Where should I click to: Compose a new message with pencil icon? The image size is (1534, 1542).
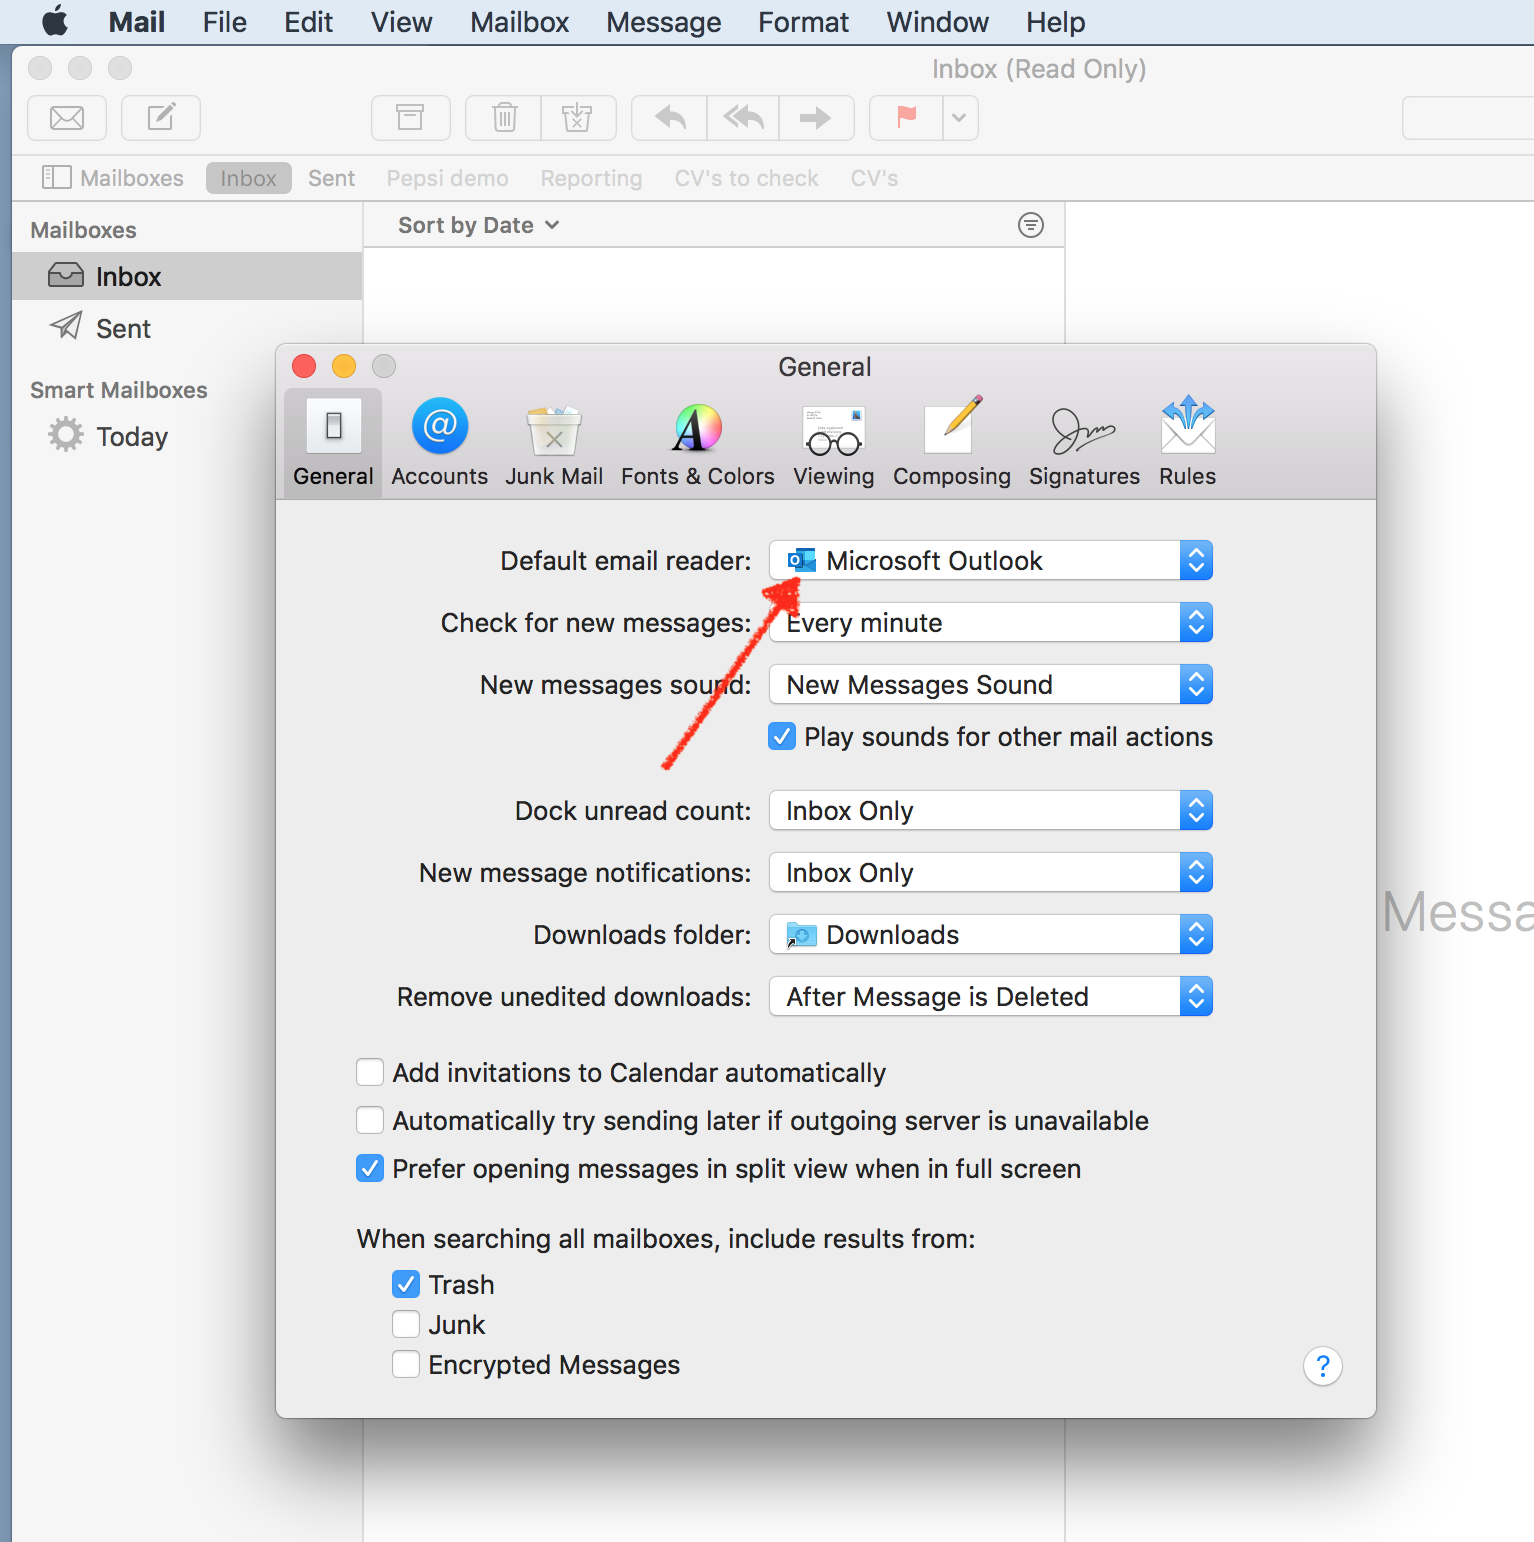pos(161,118)
